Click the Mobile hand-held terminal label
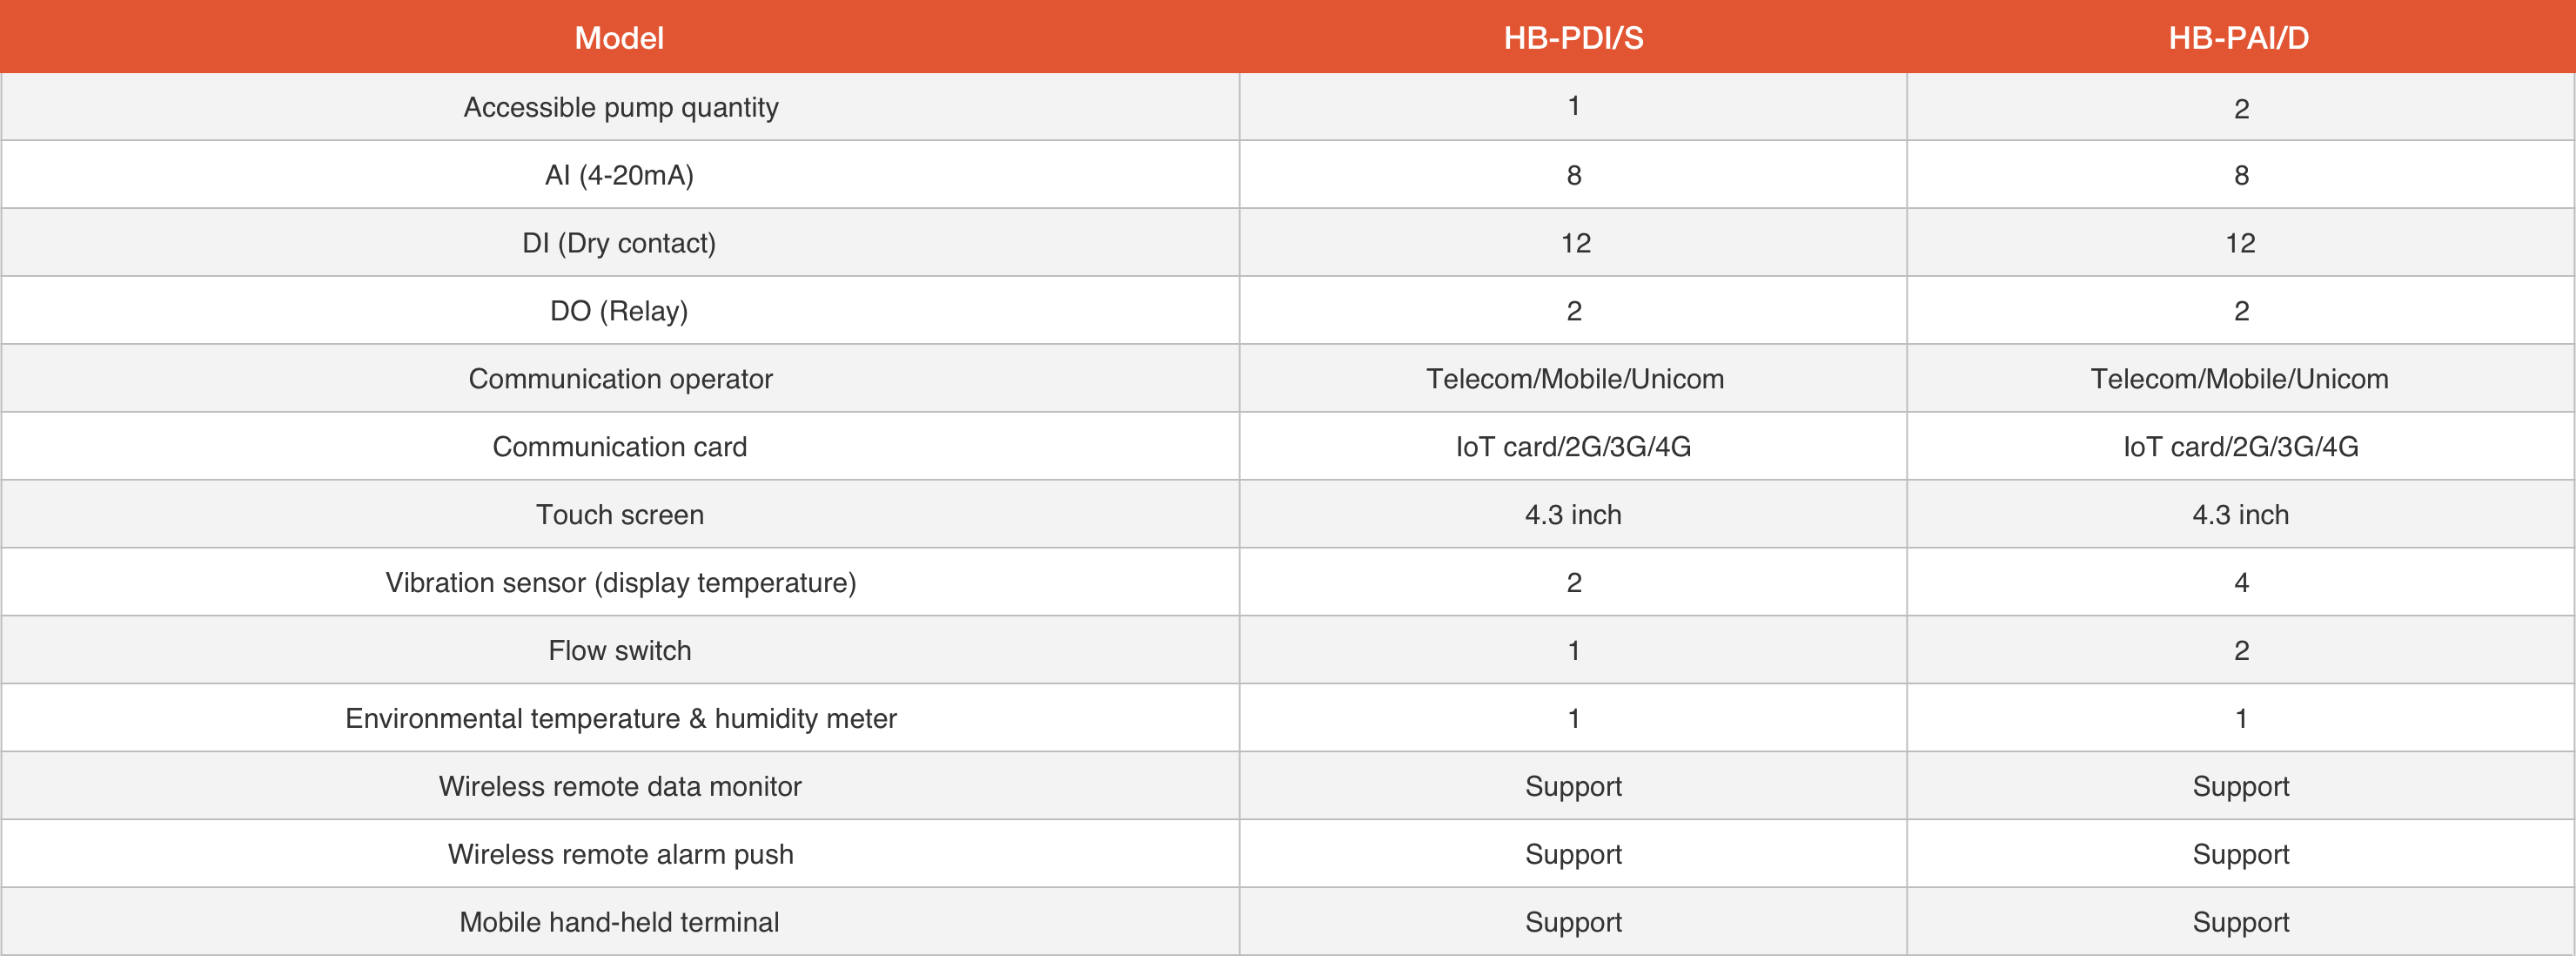Viewport: 2576px width, 956px height. (x=619, y=922)
